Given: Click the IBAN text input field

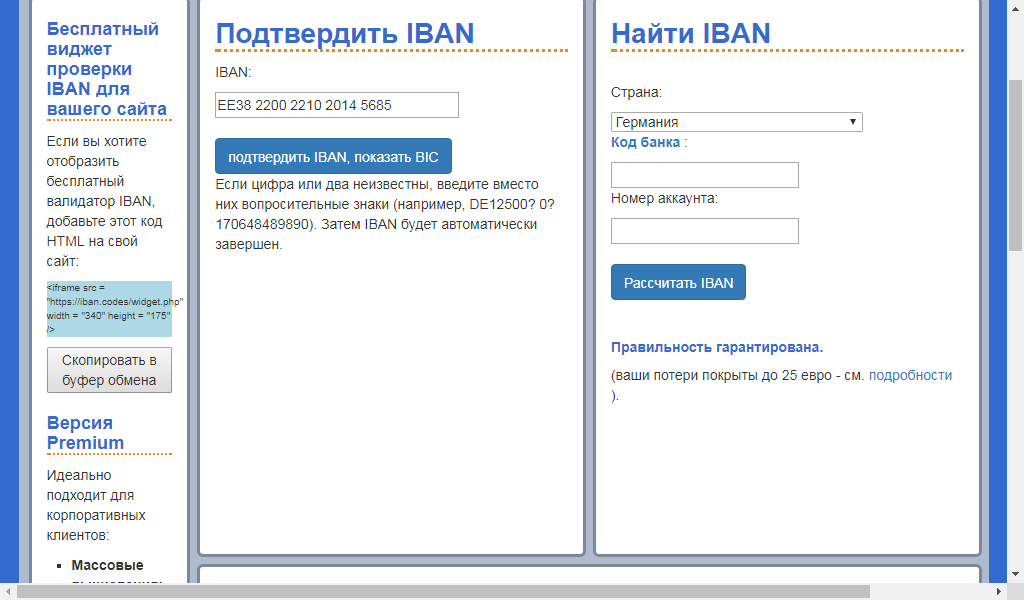Looking at the screenshot, I should click(336, 105).
